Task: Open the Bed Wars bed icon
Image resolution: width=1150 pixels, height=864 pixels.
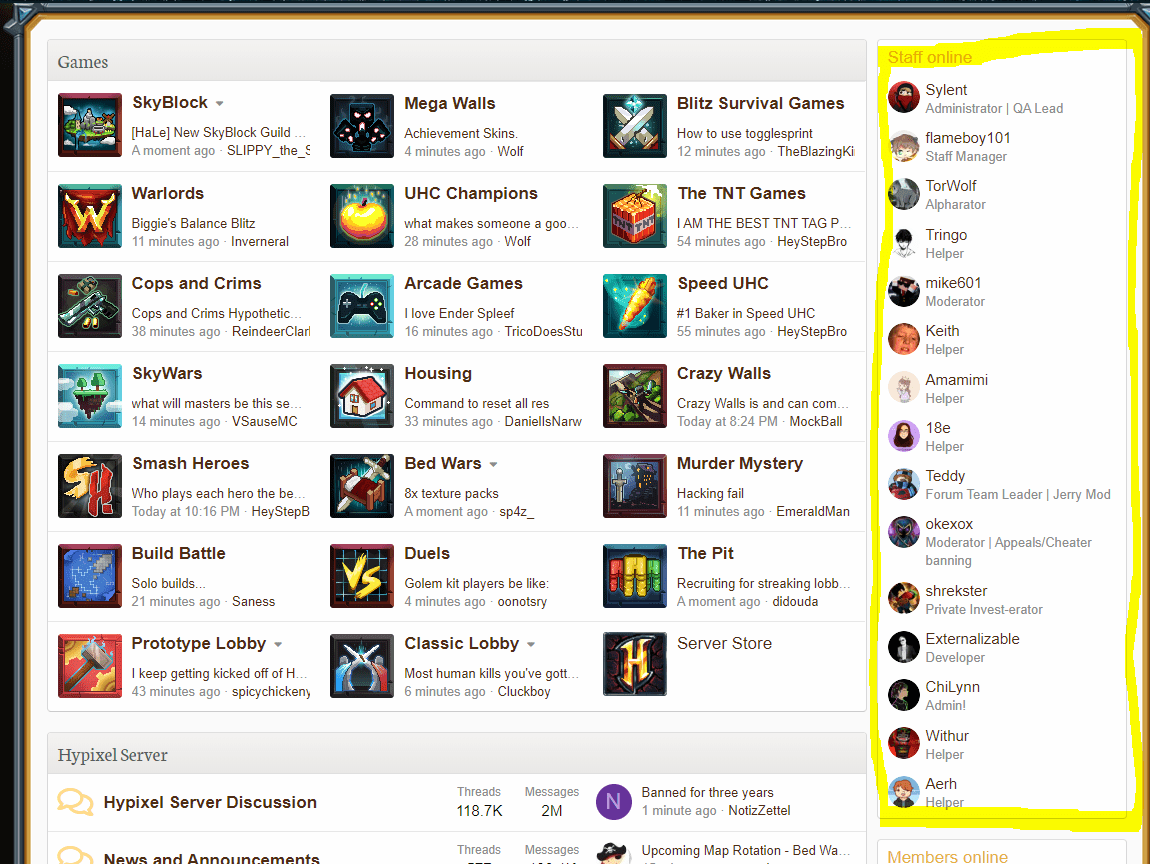Action: (362, 486)
